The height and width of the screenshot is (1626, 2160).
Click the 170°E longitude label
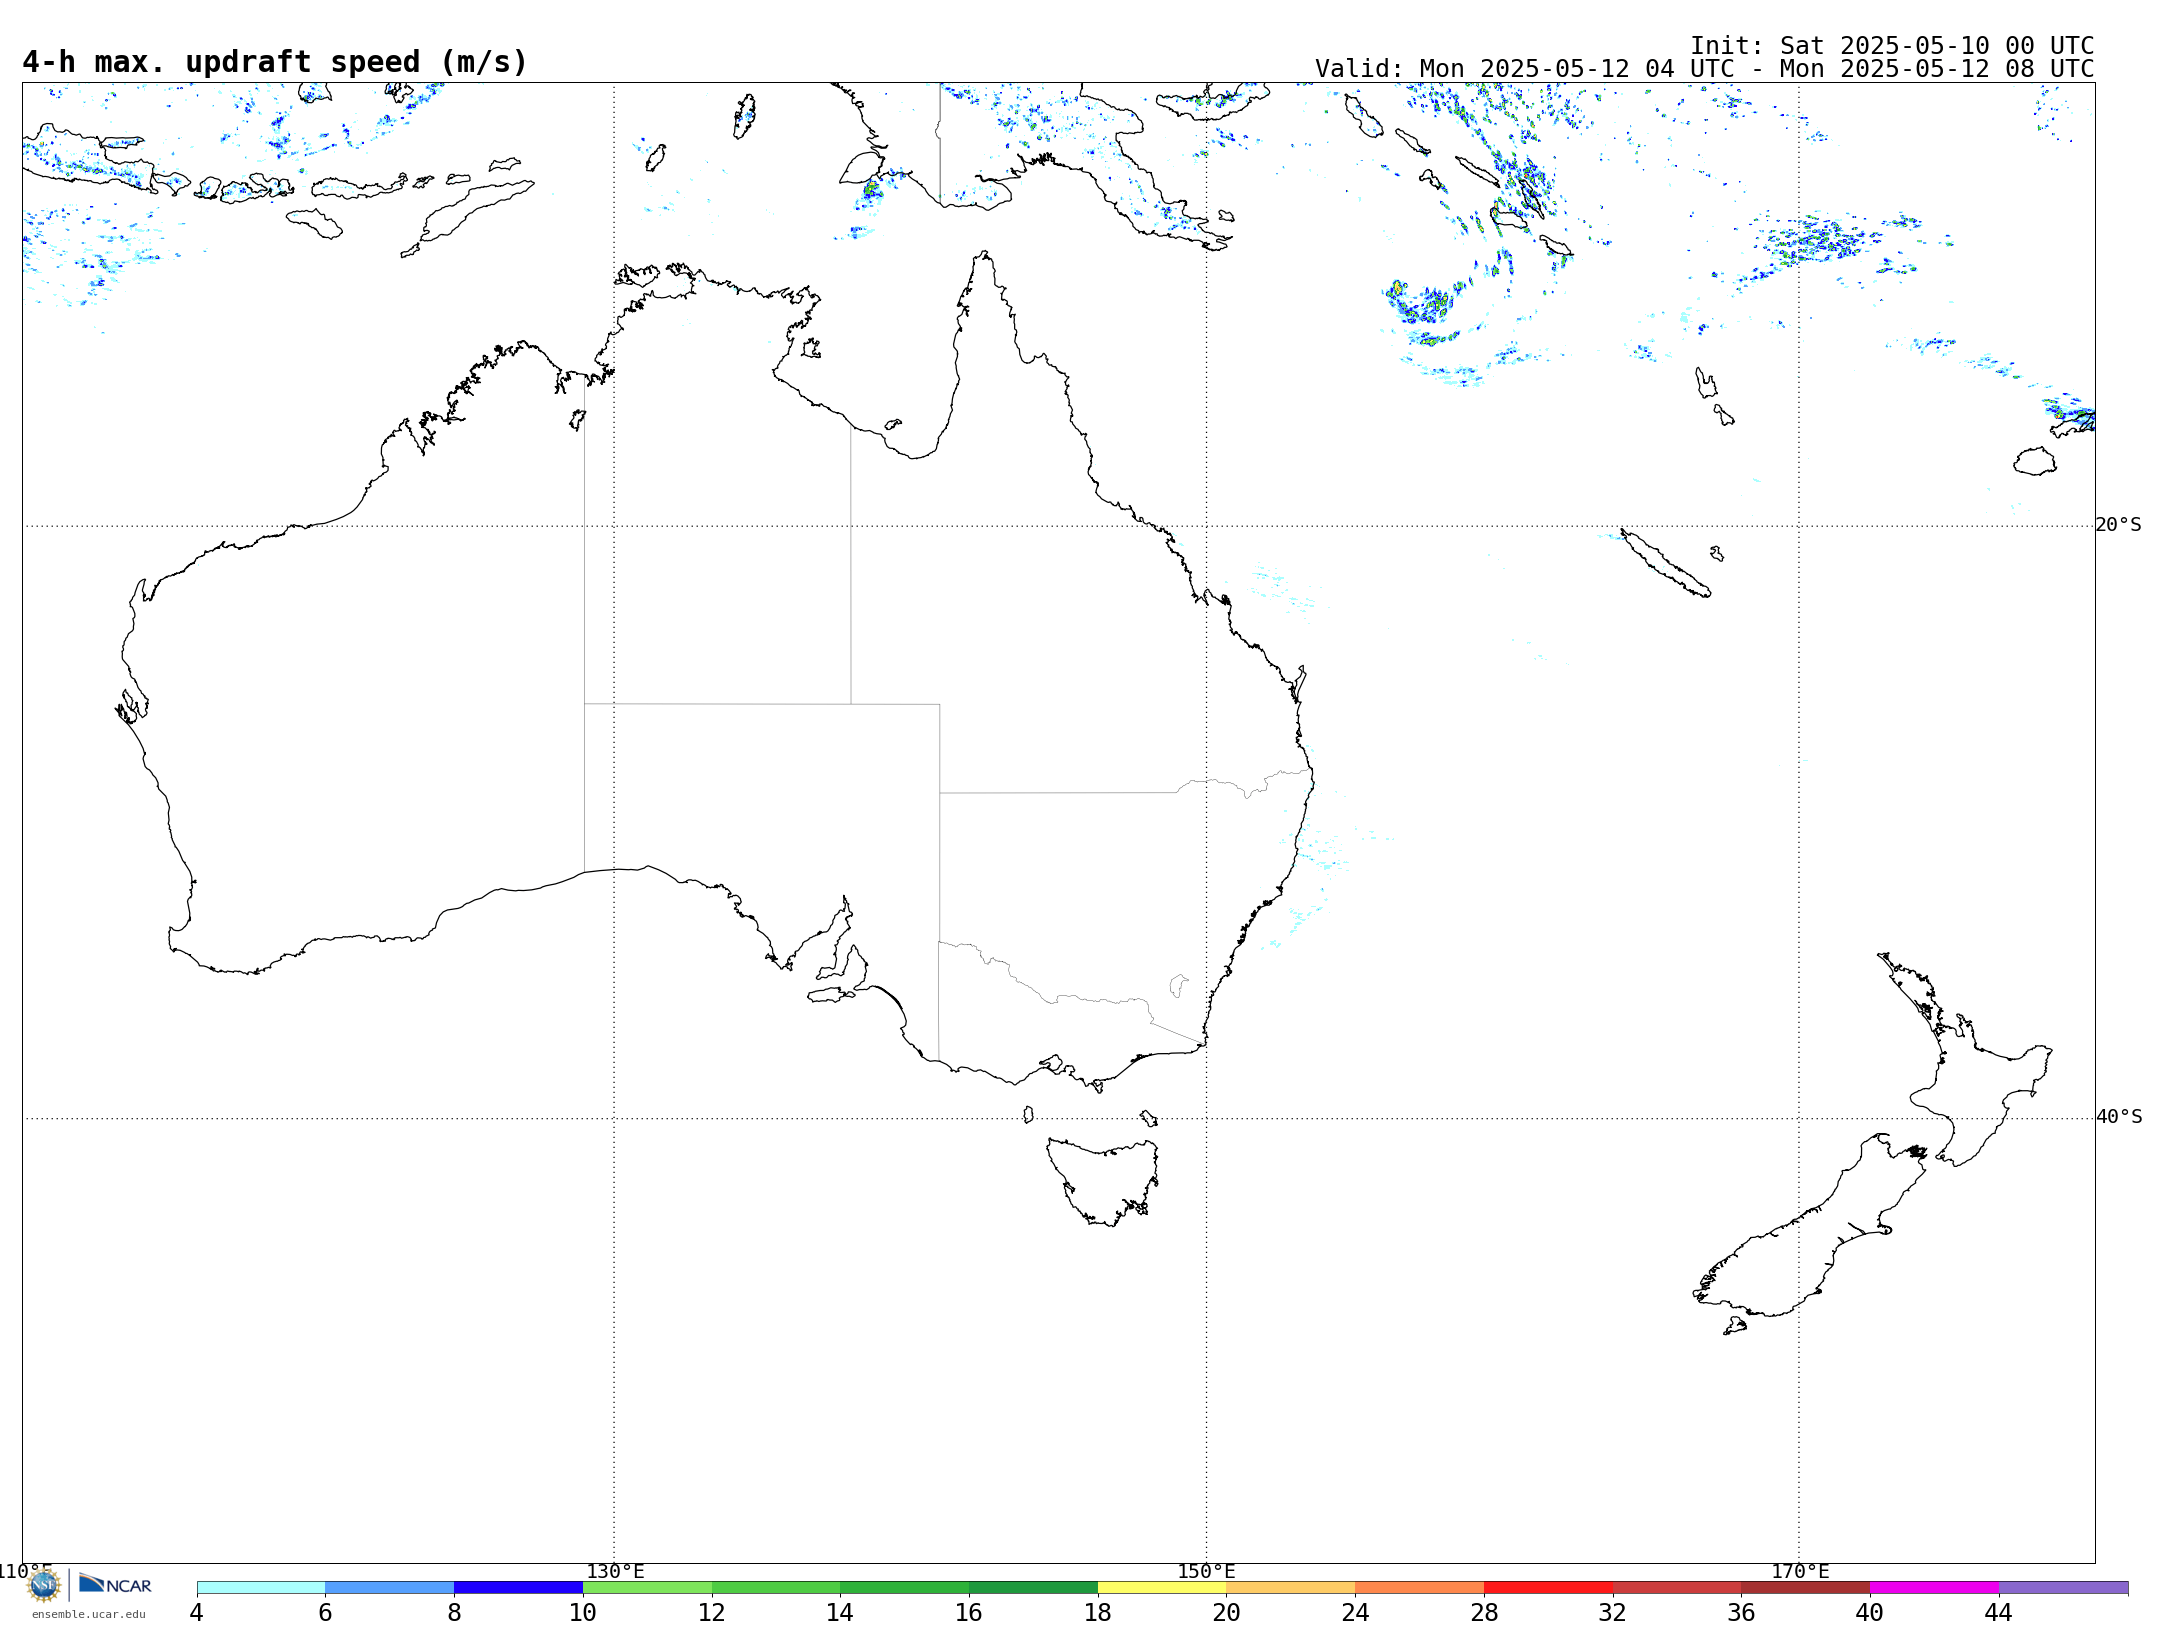[x=1800, y=1571]
